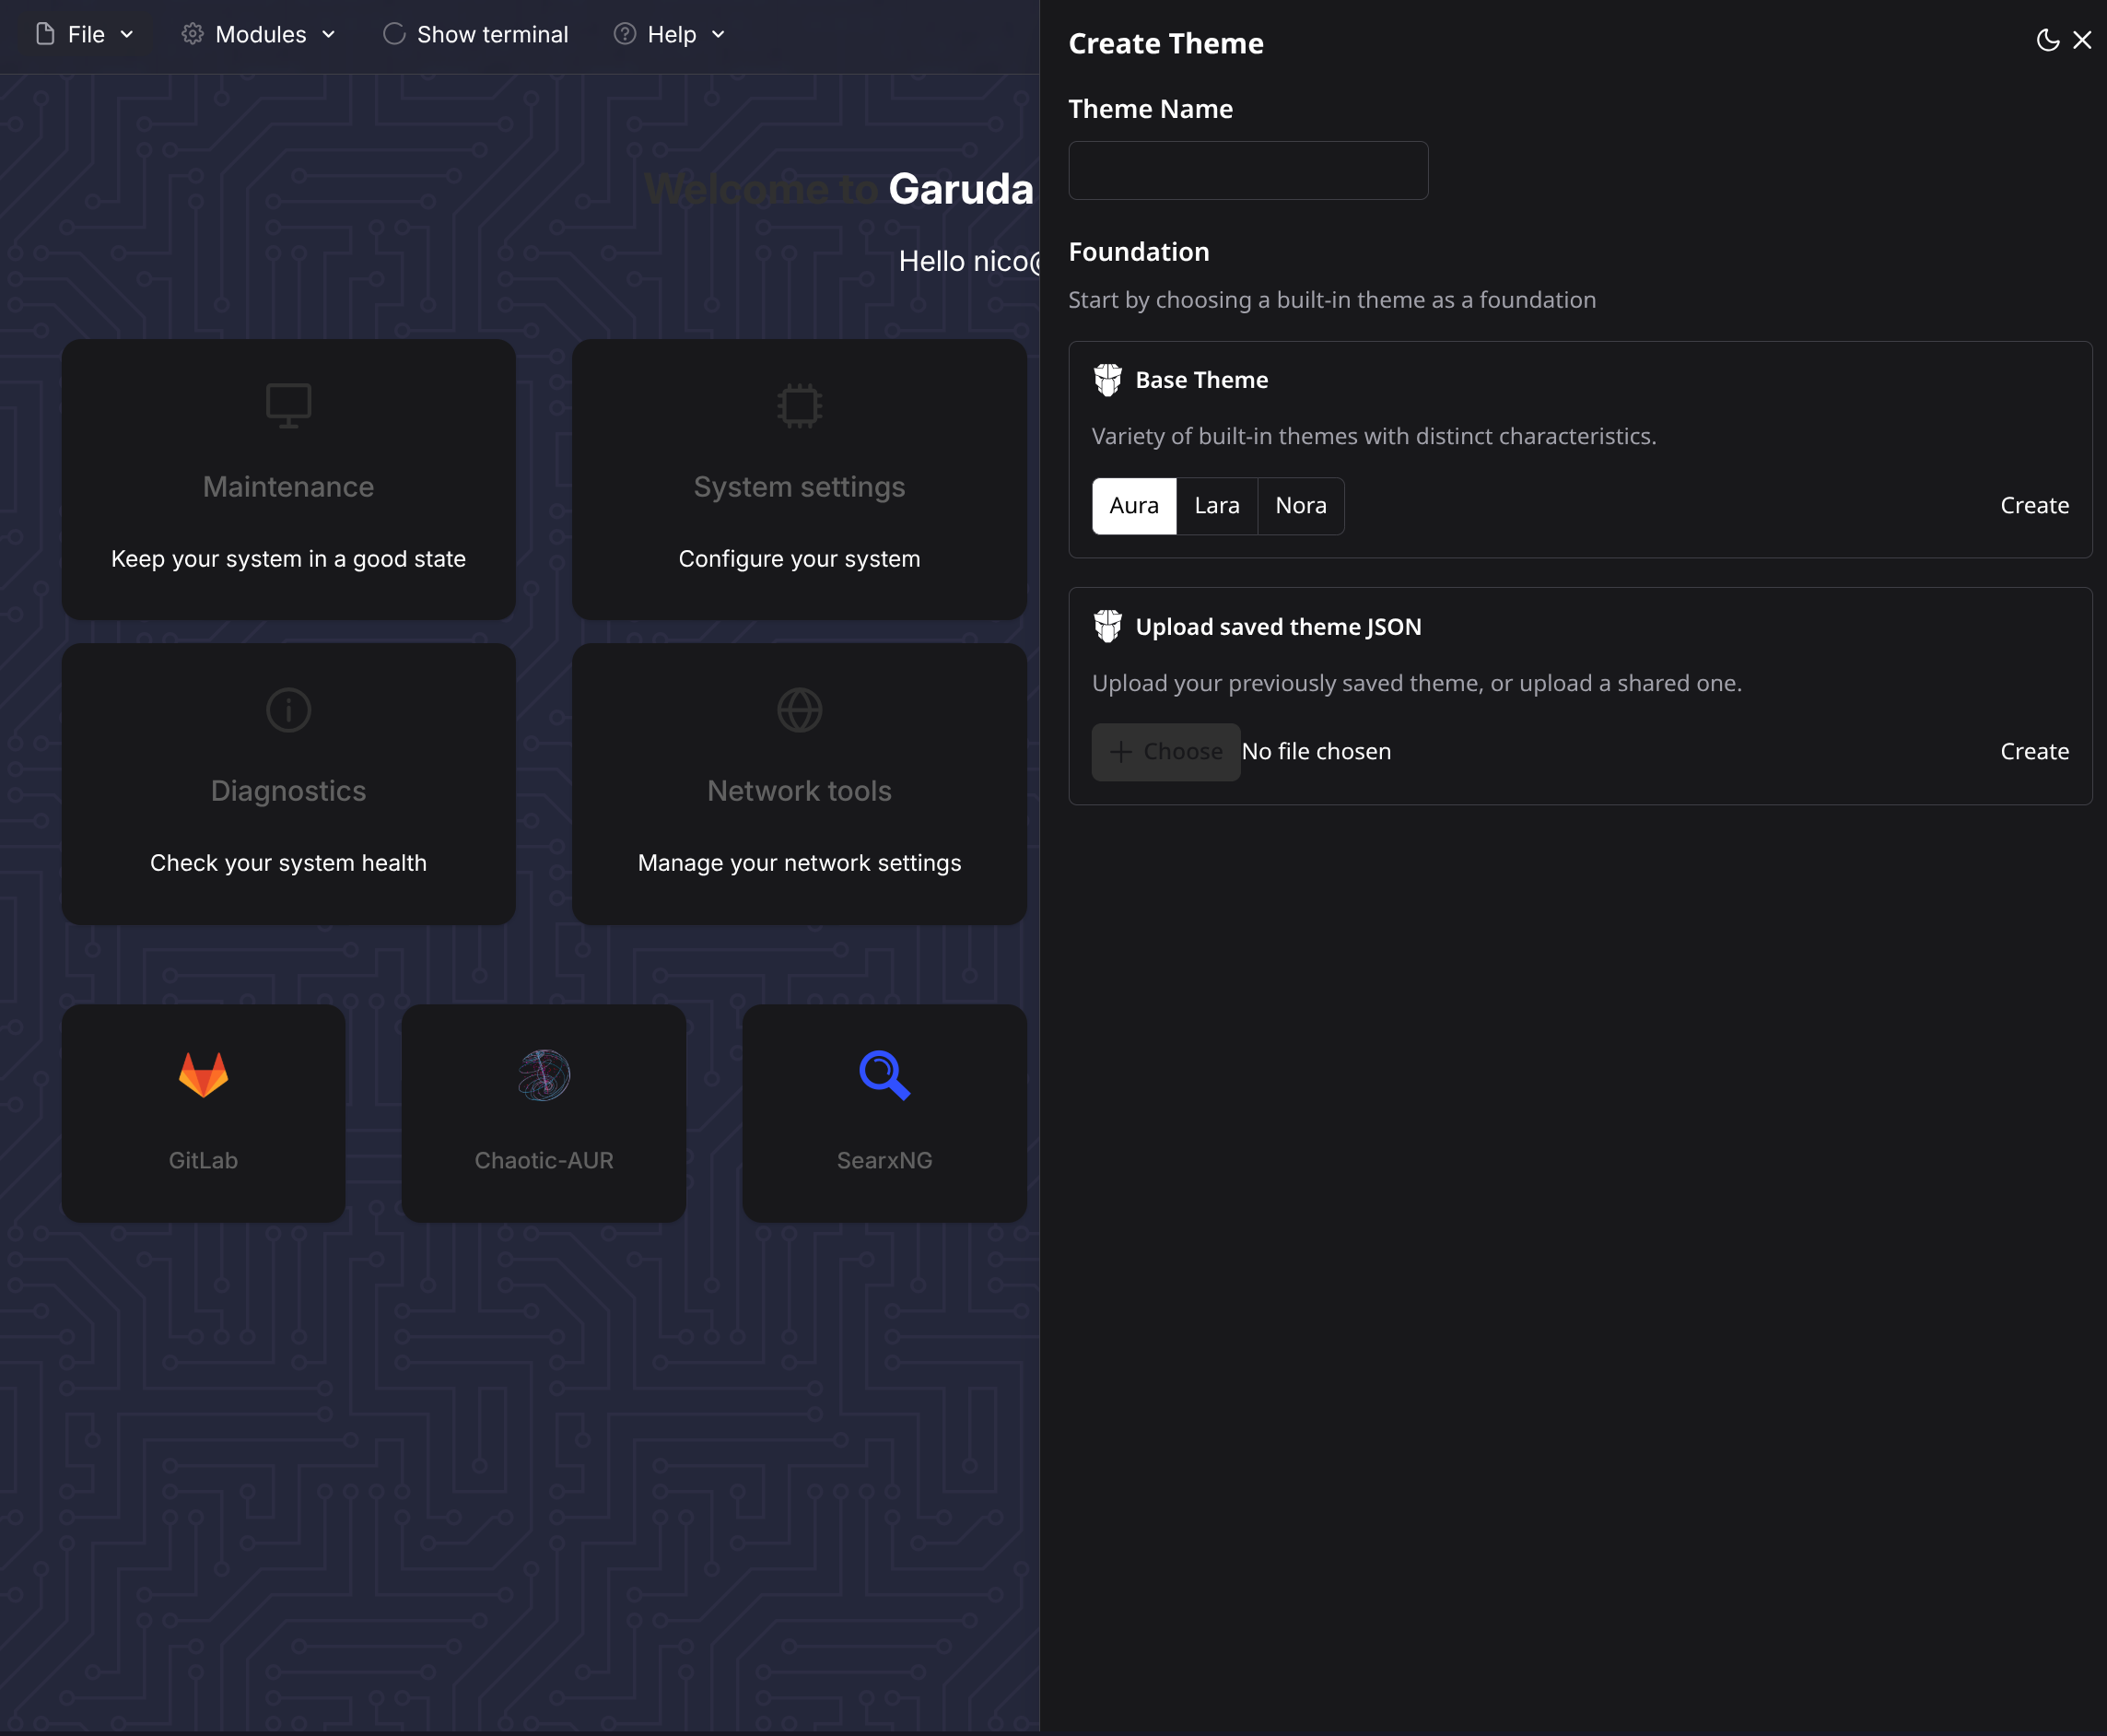Screen dimensions: 2107x1736
Task: Click the Diagnostics info icon
Action: pos(288,710)
